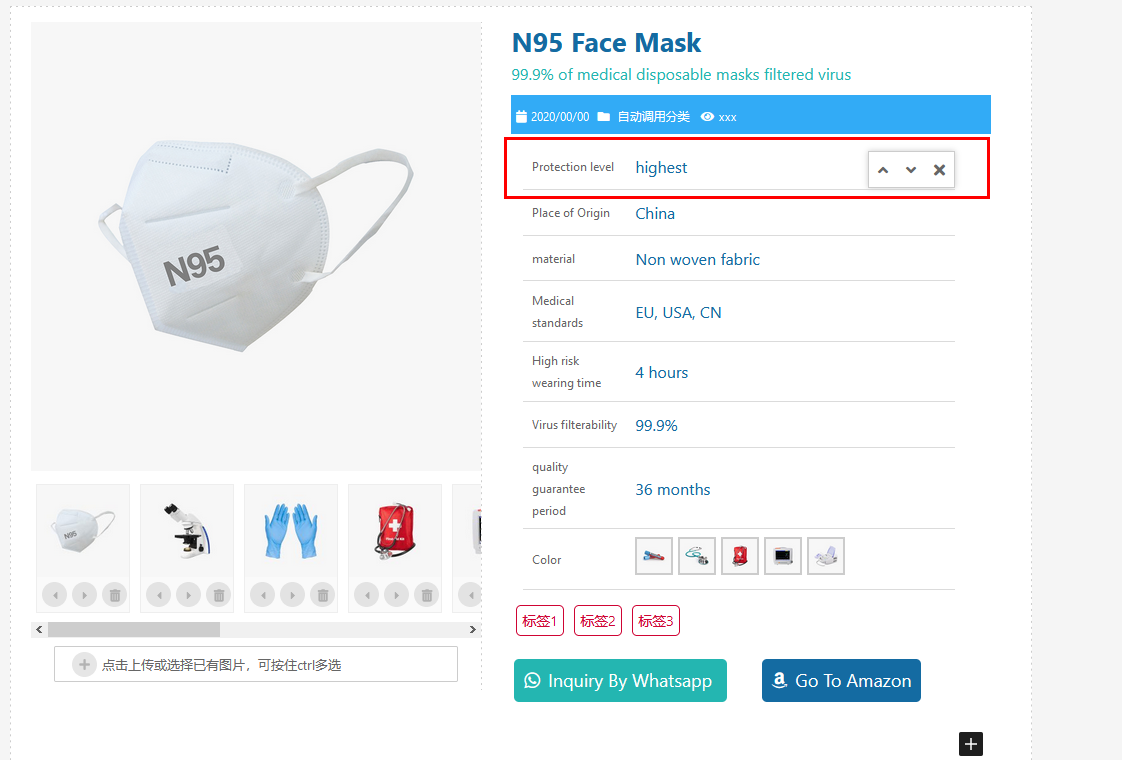The width and height of the screenshot is (1122, 760).
Task: Select the 标签3 tag
Action: [656, 621]
